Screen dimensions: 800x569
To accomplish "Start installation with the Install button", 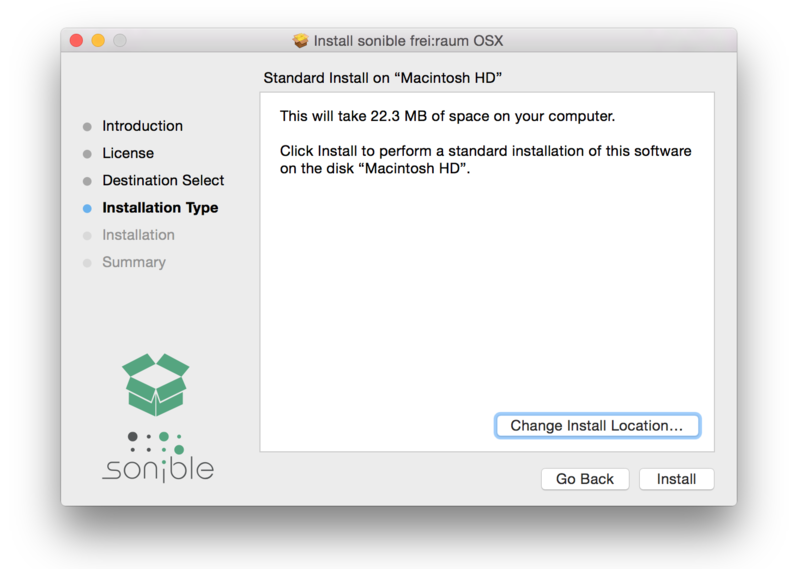I will [676, 479].
